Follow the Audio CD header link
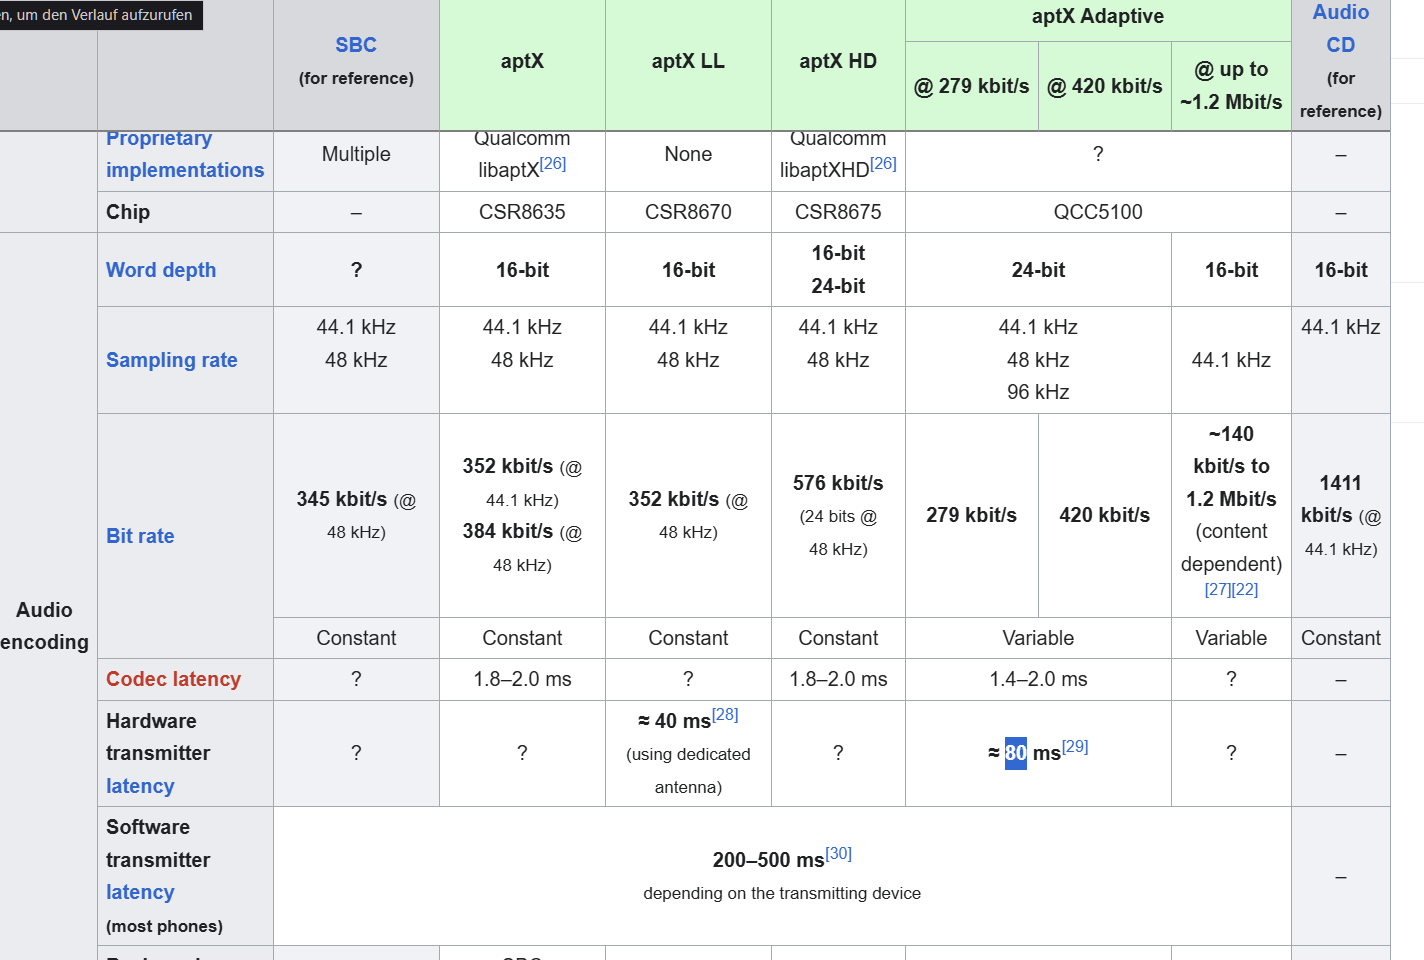Viewport: 1424px width, 960px height. coord(1340,28)
